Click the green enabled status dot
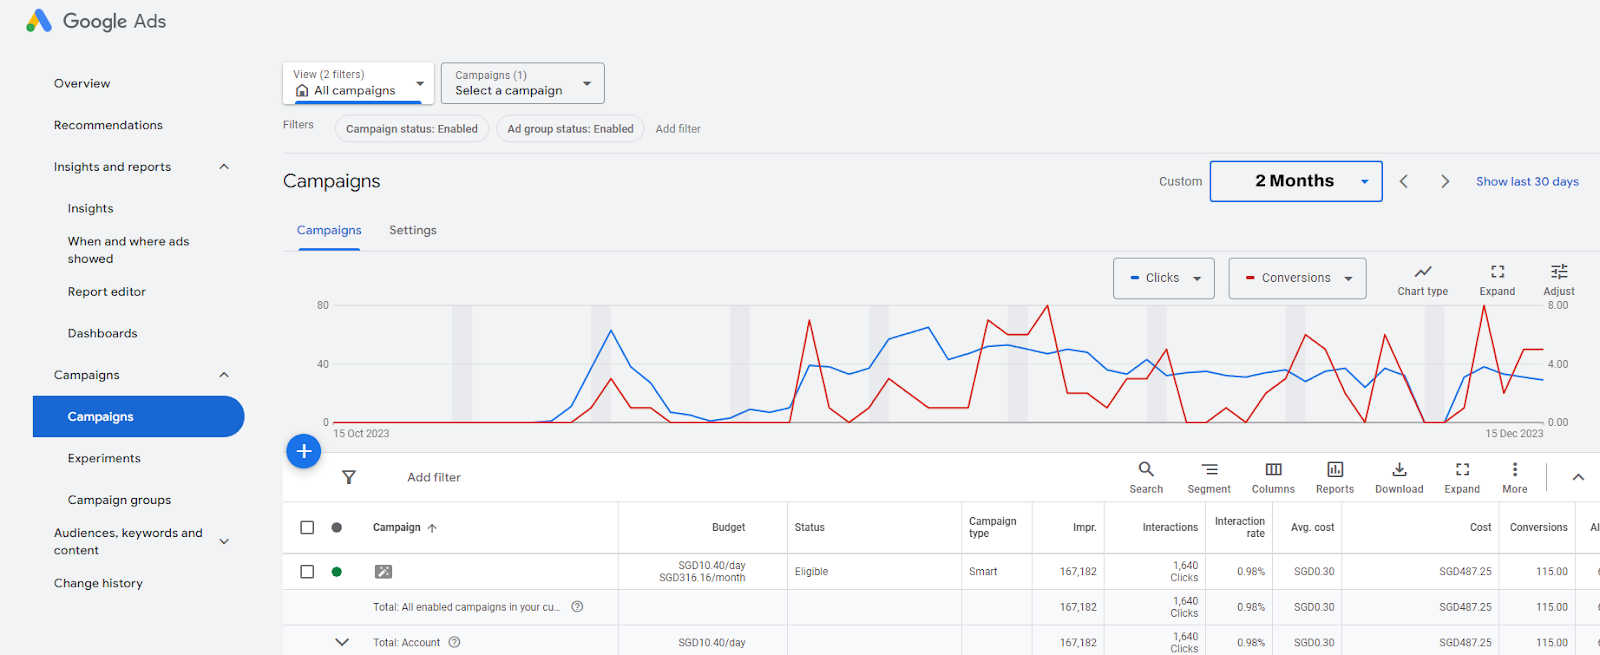Screen dimensions: 1600x655 [337, 572]
